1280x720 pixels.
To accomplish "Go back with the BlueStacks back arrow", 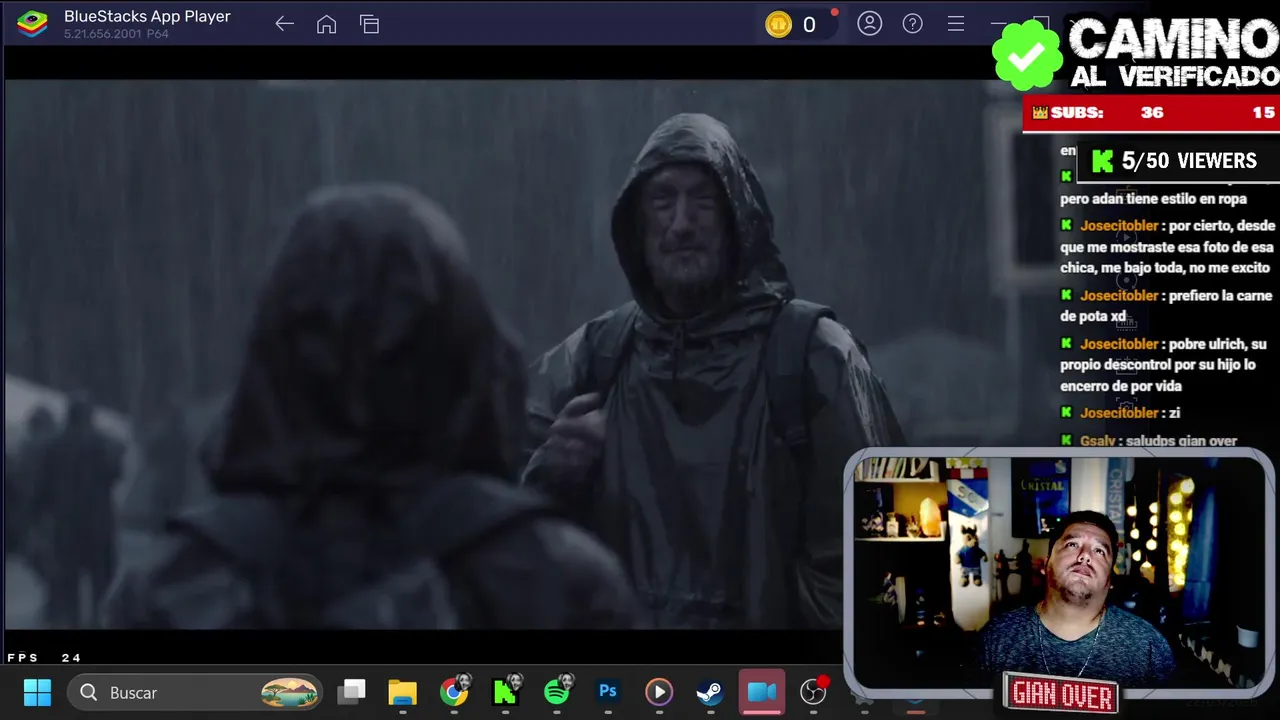I will pos(284,24).
